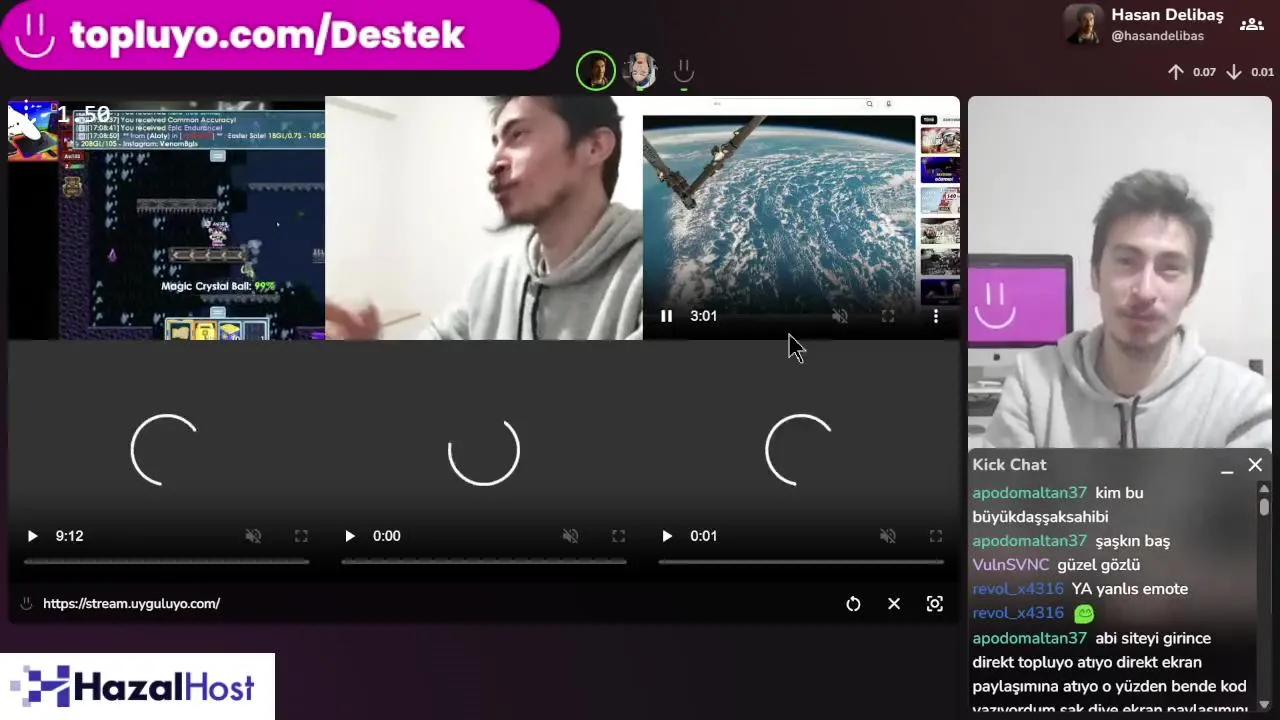Click the smiley icon beside the stream URL
Screen dimensions: 1280x720
[26, 604]
